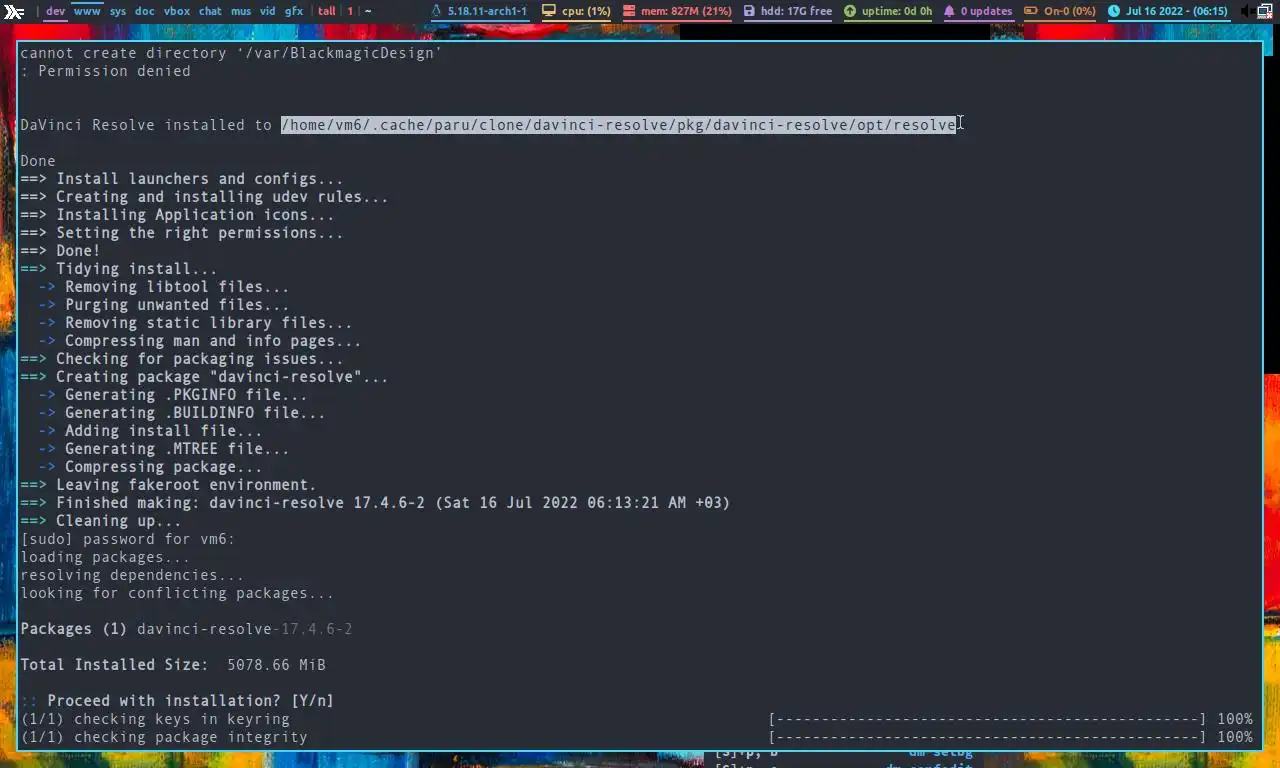The width and height of the screenshot is (1280, 768).
Task: Click 'Proceed with installation? [Y/n]' prompt
Action: tap(177, 701)
